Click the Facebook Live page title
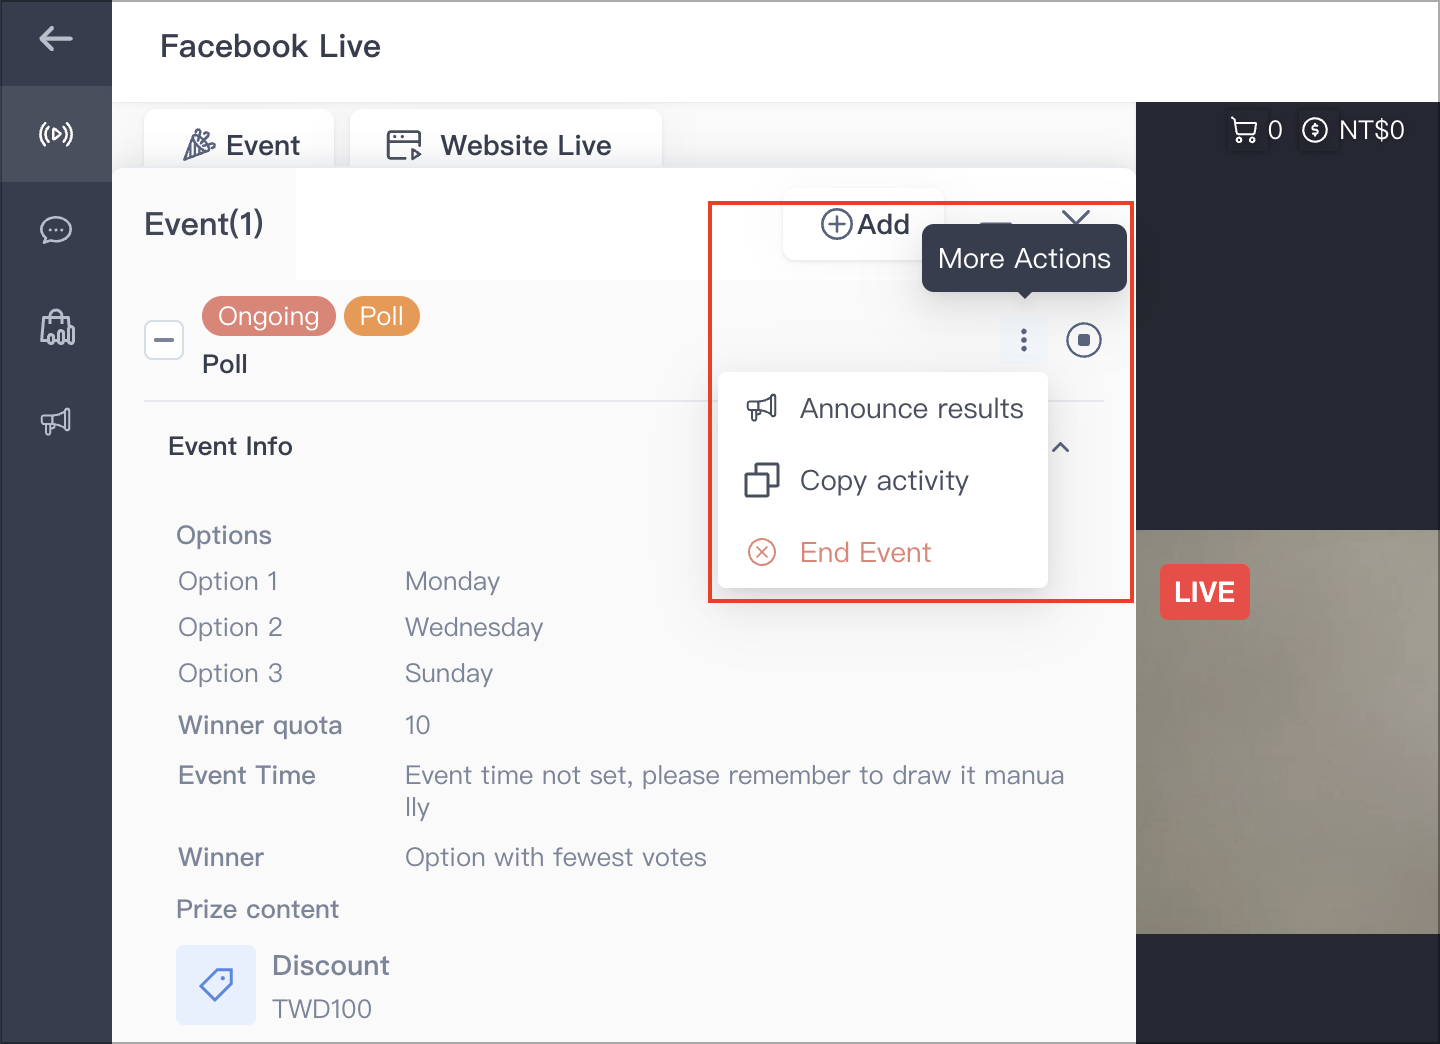The image size is (1440, 1044). (x=271, y=46)
